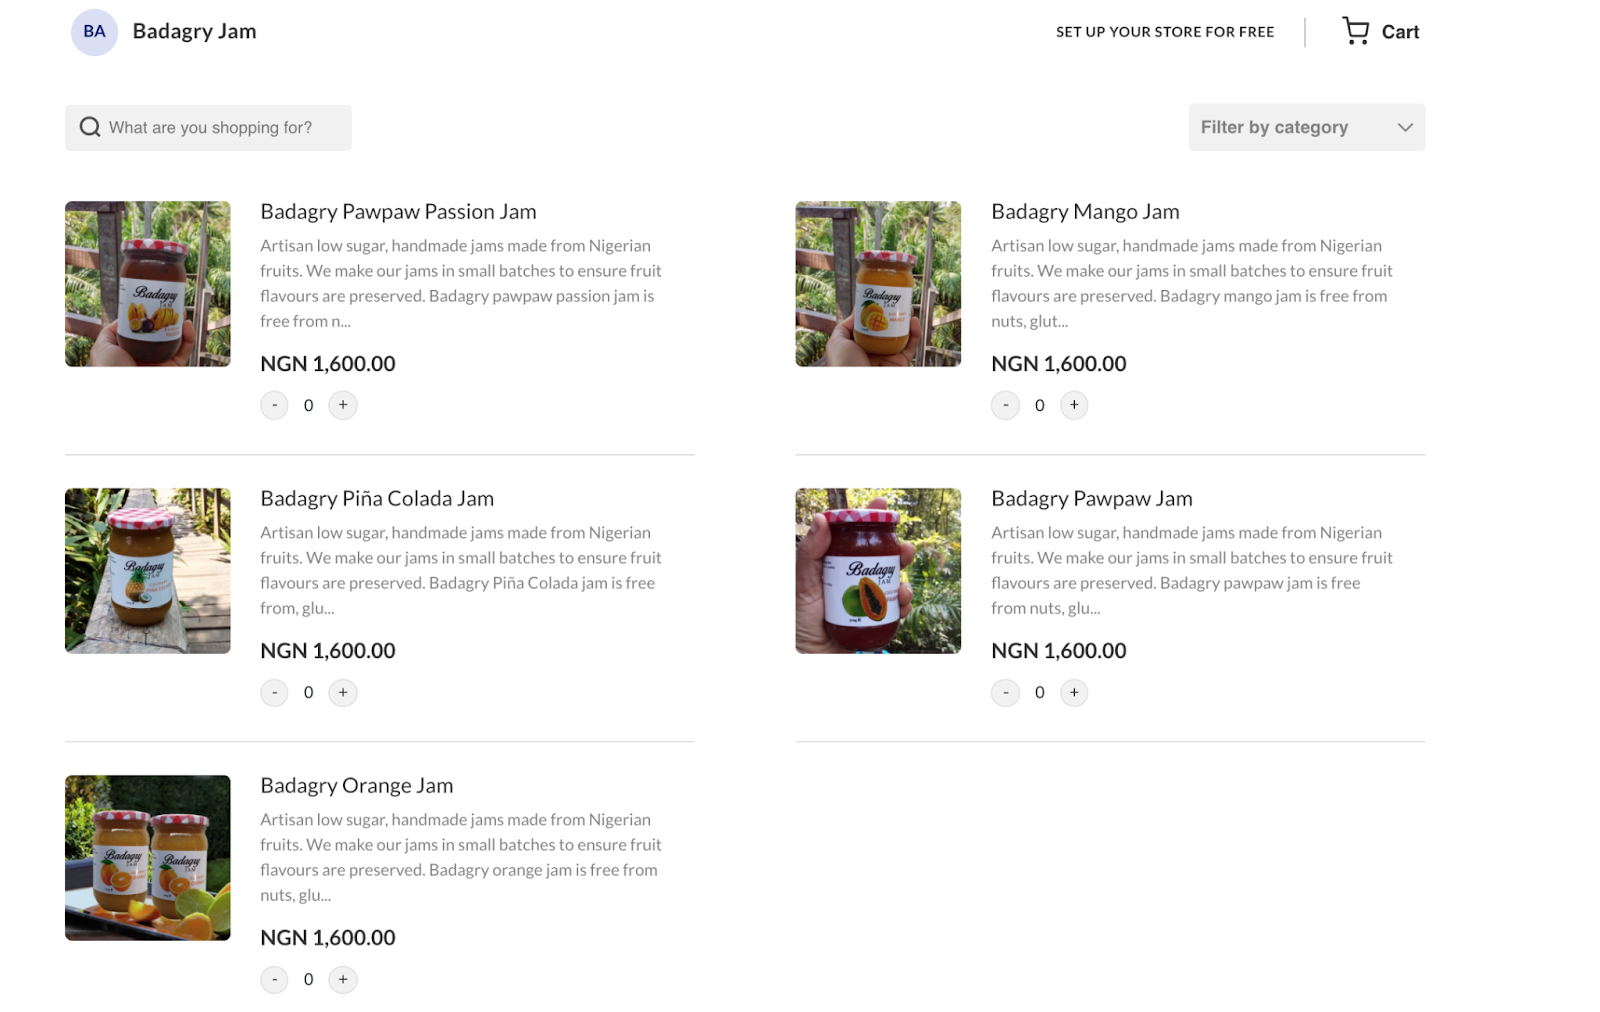Viewport: 1600px width, 1012px height.
Task: Focus the 'What are you shopping for?' search field
Action: (x=208, y=127)
